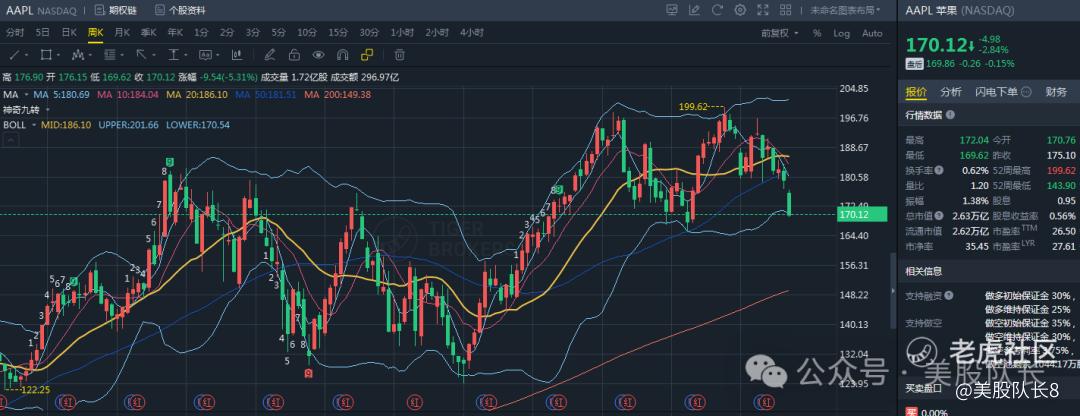Image resolution: width=1080 pixels, height=416 pixels.
Task: Expand the Fibonacci tool dropdown arrow
Action: tap(121, 55)
